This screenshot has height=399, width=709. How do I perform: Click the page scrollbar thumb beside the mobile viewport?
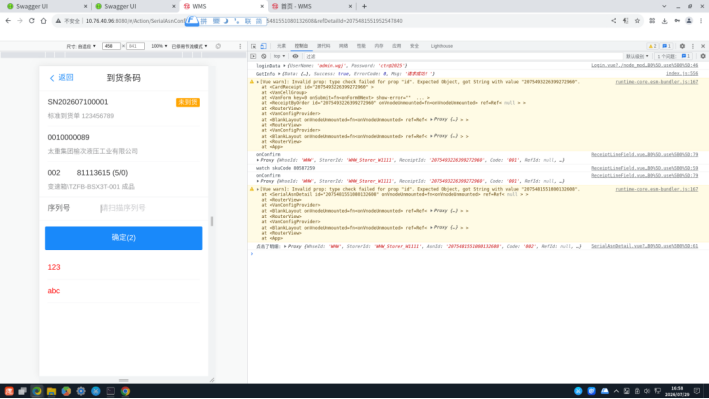(x=212, y=221)
